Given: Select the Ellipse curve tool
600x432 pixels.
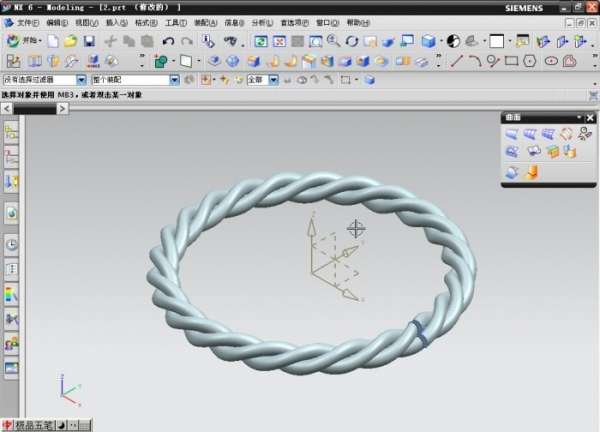Looking at the screenshot, I should tap(551, 60).
